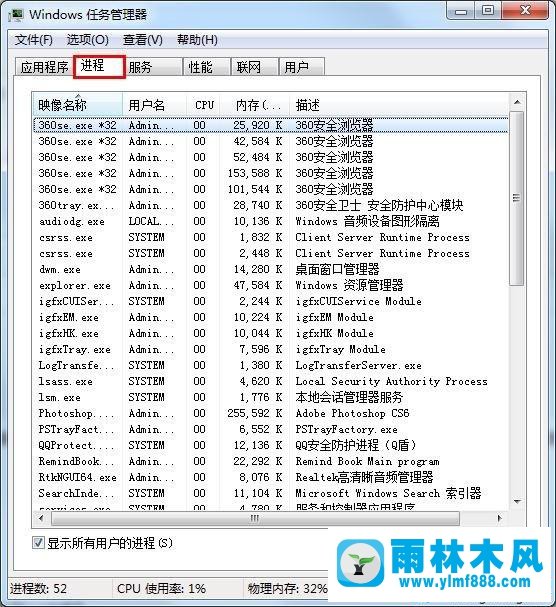The height and width of the screenshot is (607, 556).
Task: Select the PSTrayFact... process row
Action: 271,429
